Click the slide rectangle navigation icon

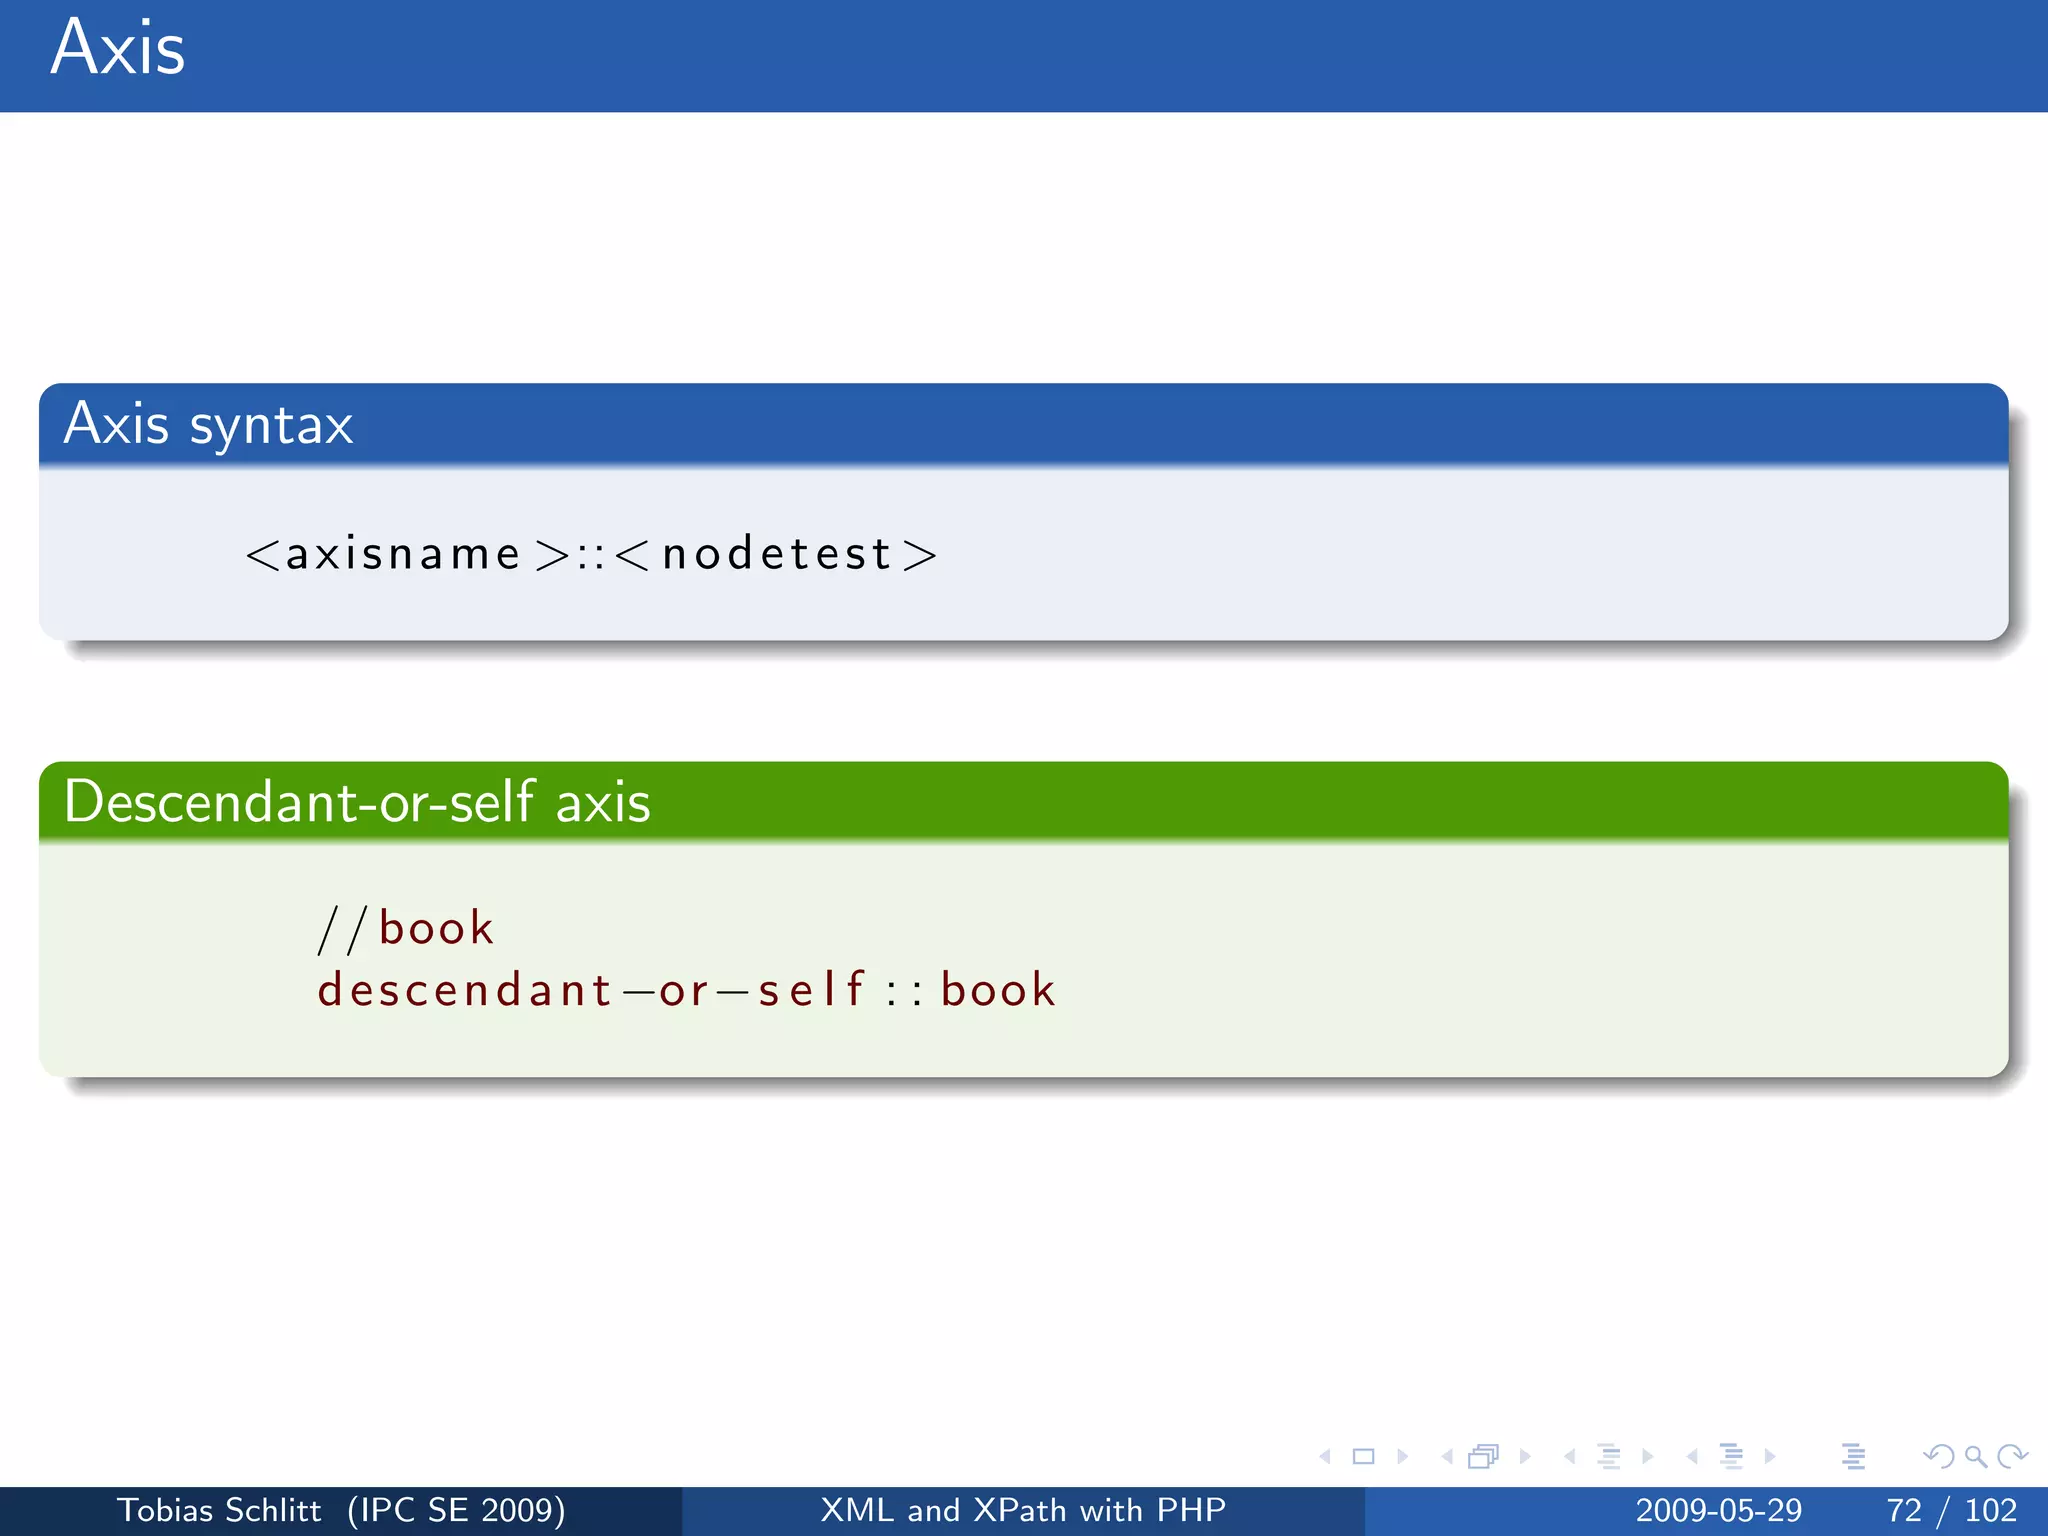click(1363, 1457)
